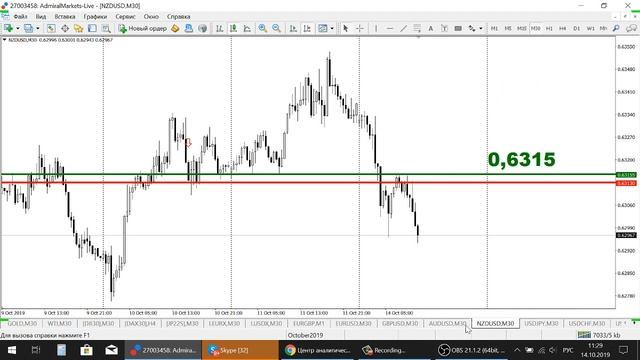
Task: Open the Strategy Tester icon
Action: point(106,28)
